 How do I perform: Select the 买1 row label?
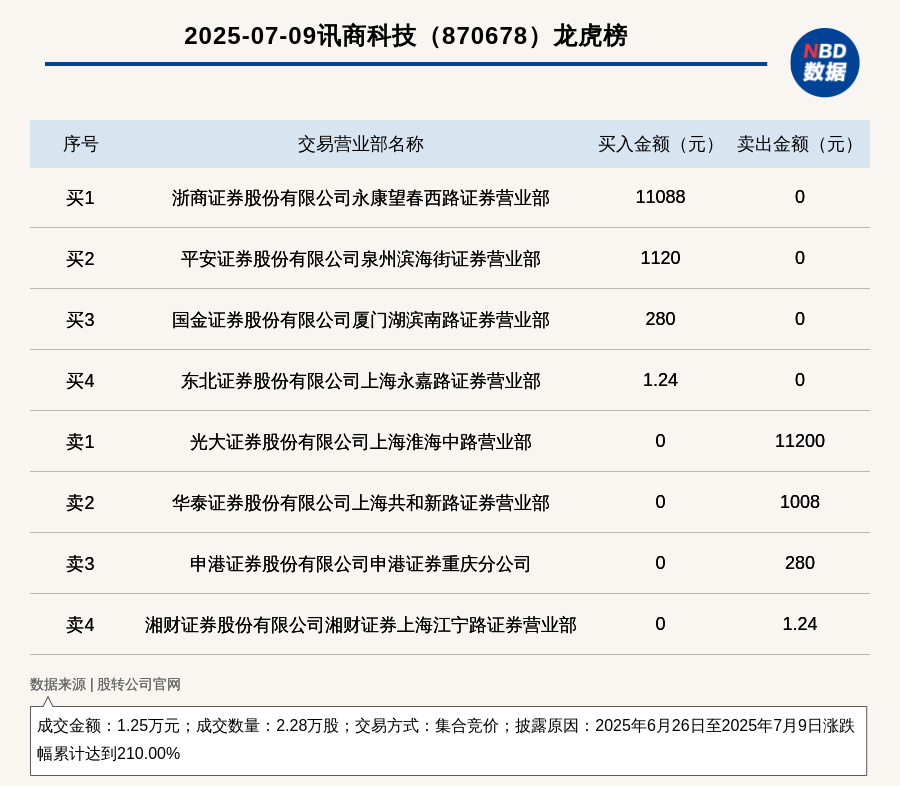(80, 198)
